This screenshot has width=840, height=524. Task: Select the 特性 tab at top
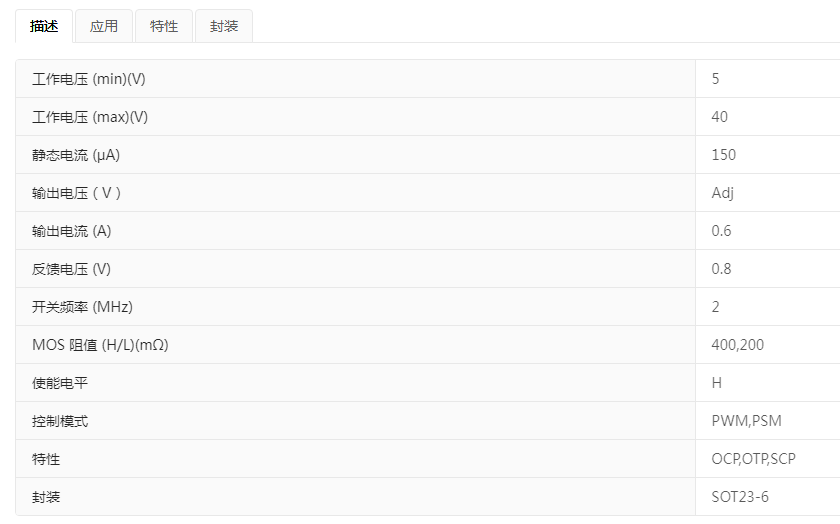pyautogui.click(x=164, y=27)
